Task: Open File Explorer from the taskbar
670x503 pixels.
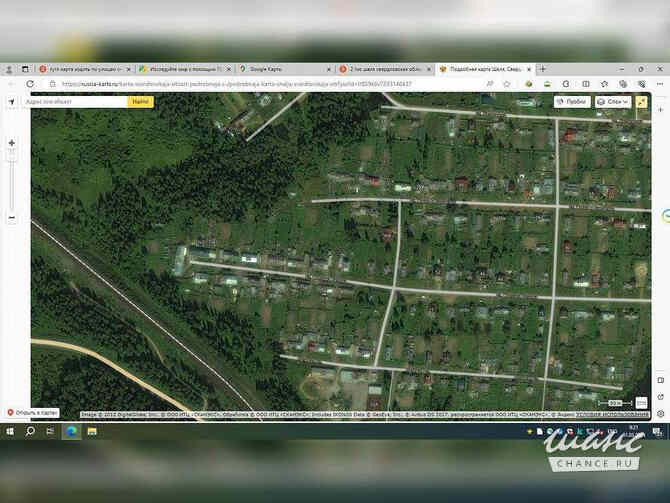Action: [x=91, y=431]
